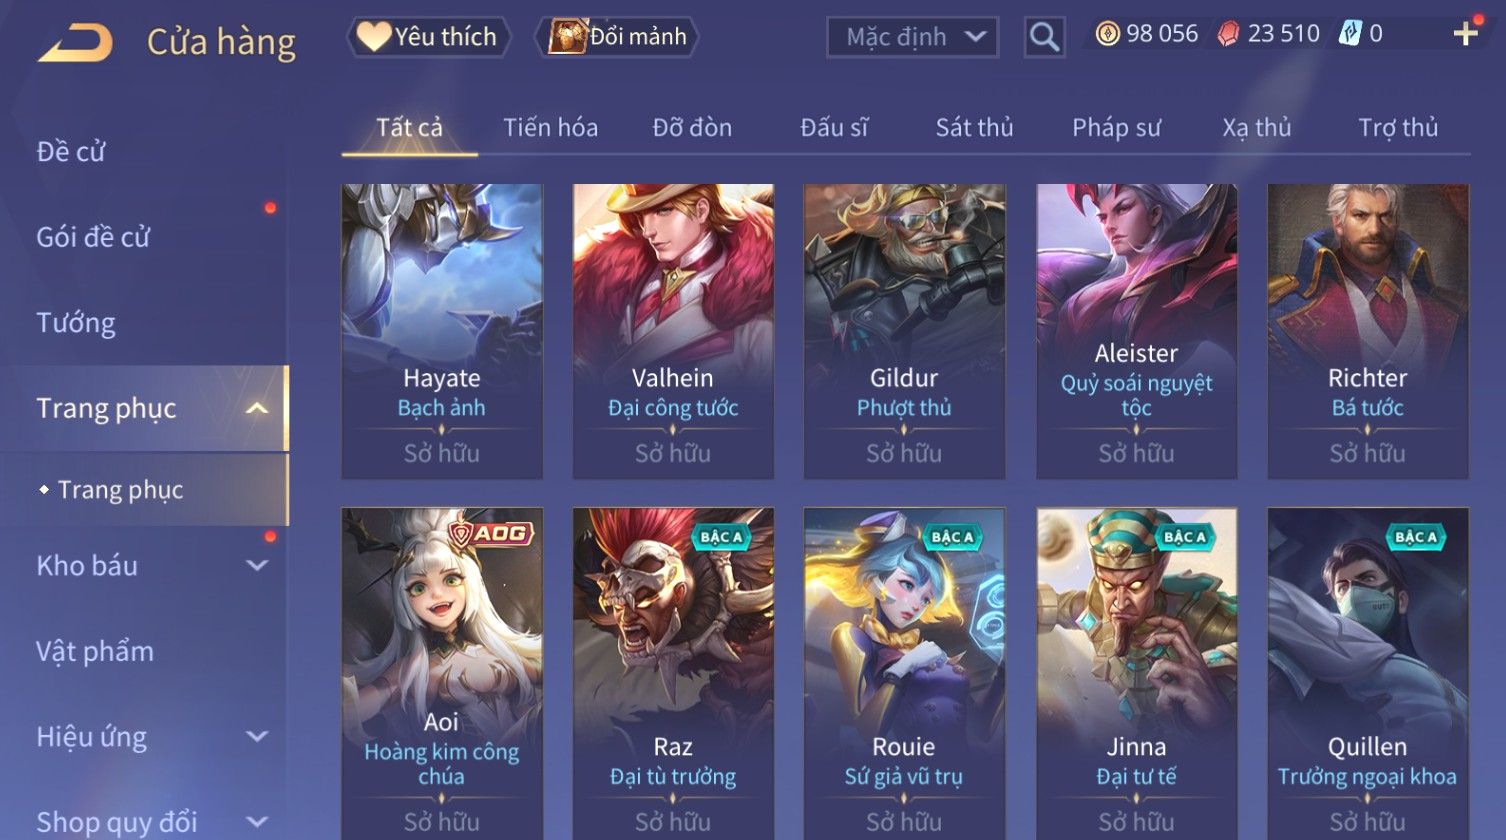1506x840 pixels.
Task: Switch to the Sát thủ tab
Action: [974, 128]
